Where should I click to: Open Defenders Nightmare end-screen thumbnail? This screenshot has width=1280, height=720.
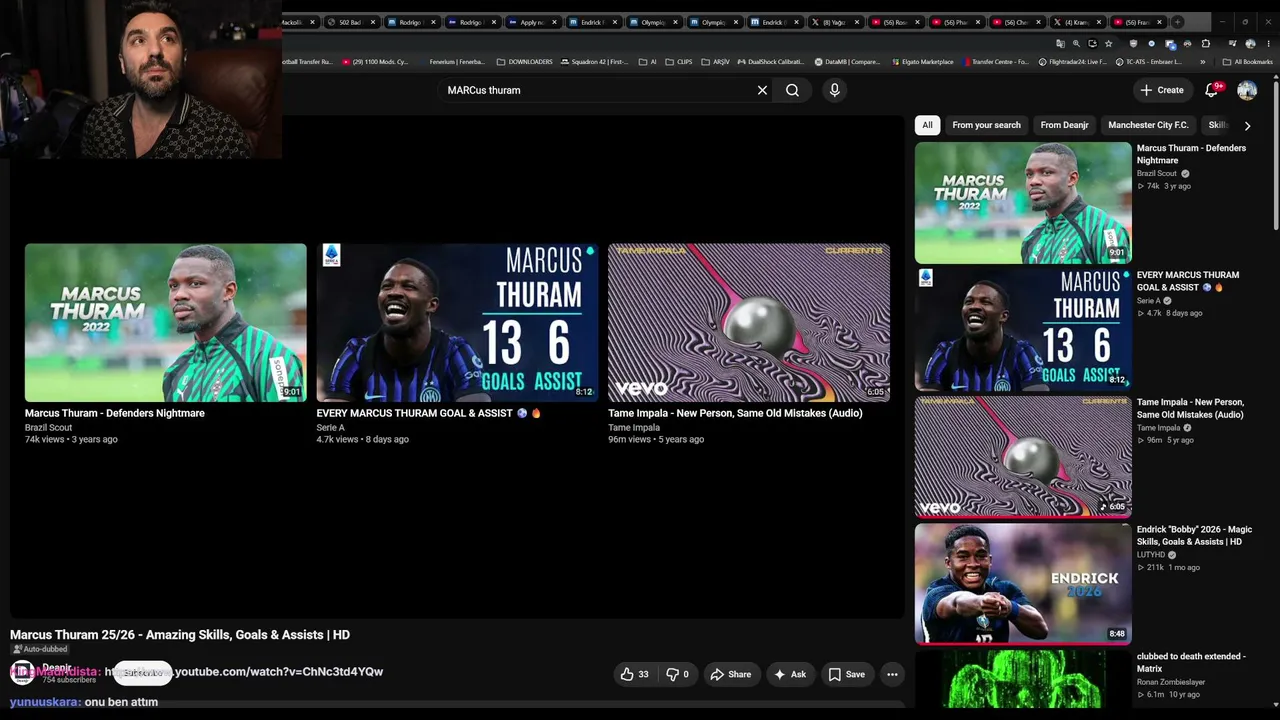point(166,322)
